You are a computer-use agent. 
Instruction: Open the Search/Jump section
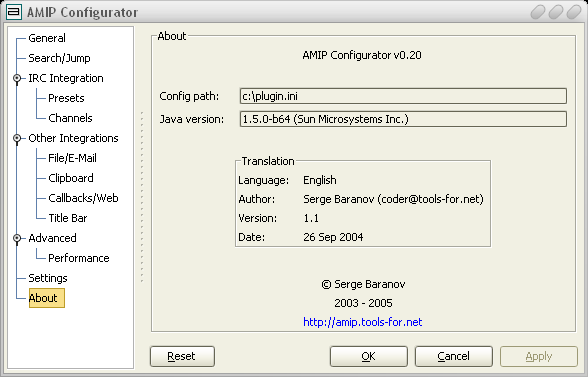pos(59,58)
